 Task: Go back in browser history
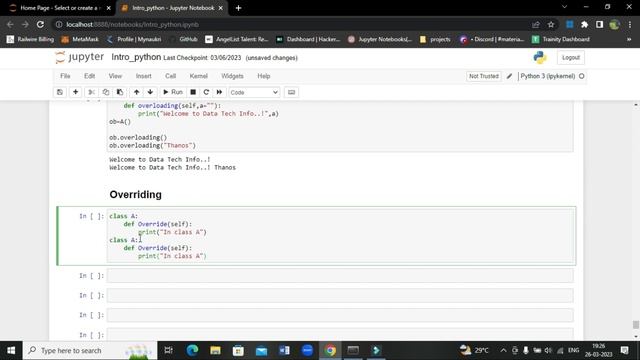10,24
